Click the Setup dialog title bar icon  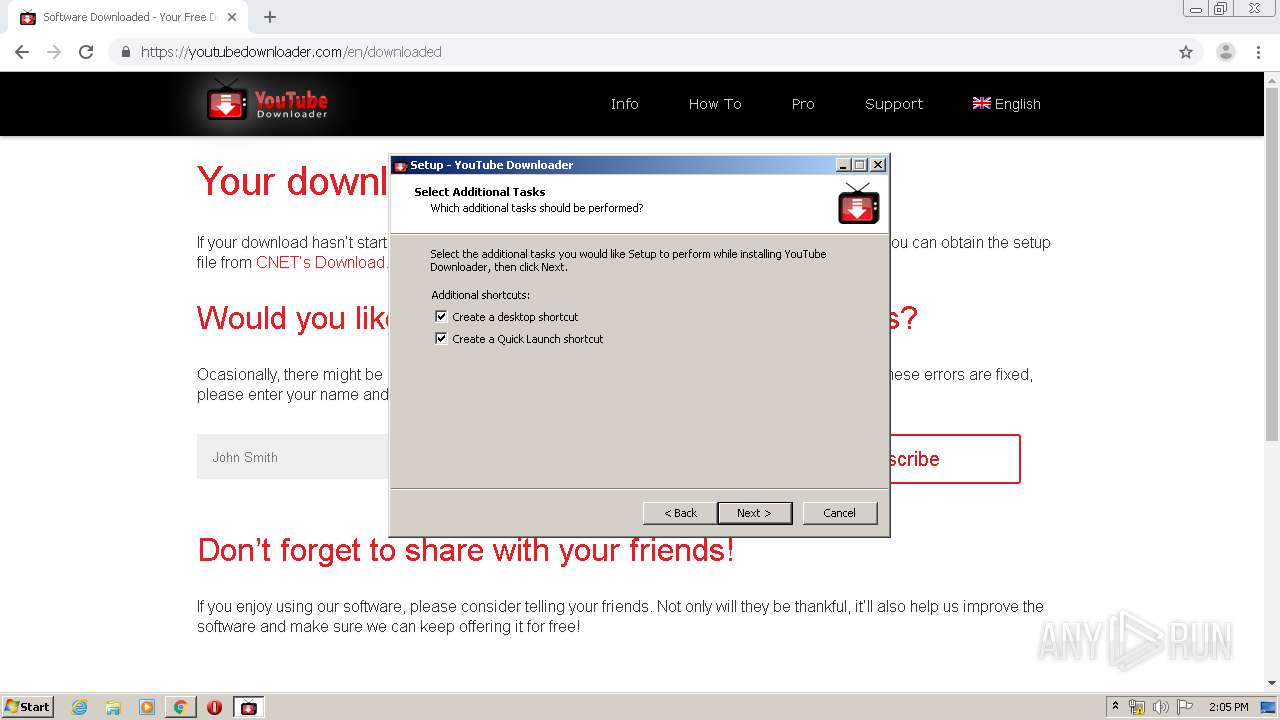(x=400, y=166)
